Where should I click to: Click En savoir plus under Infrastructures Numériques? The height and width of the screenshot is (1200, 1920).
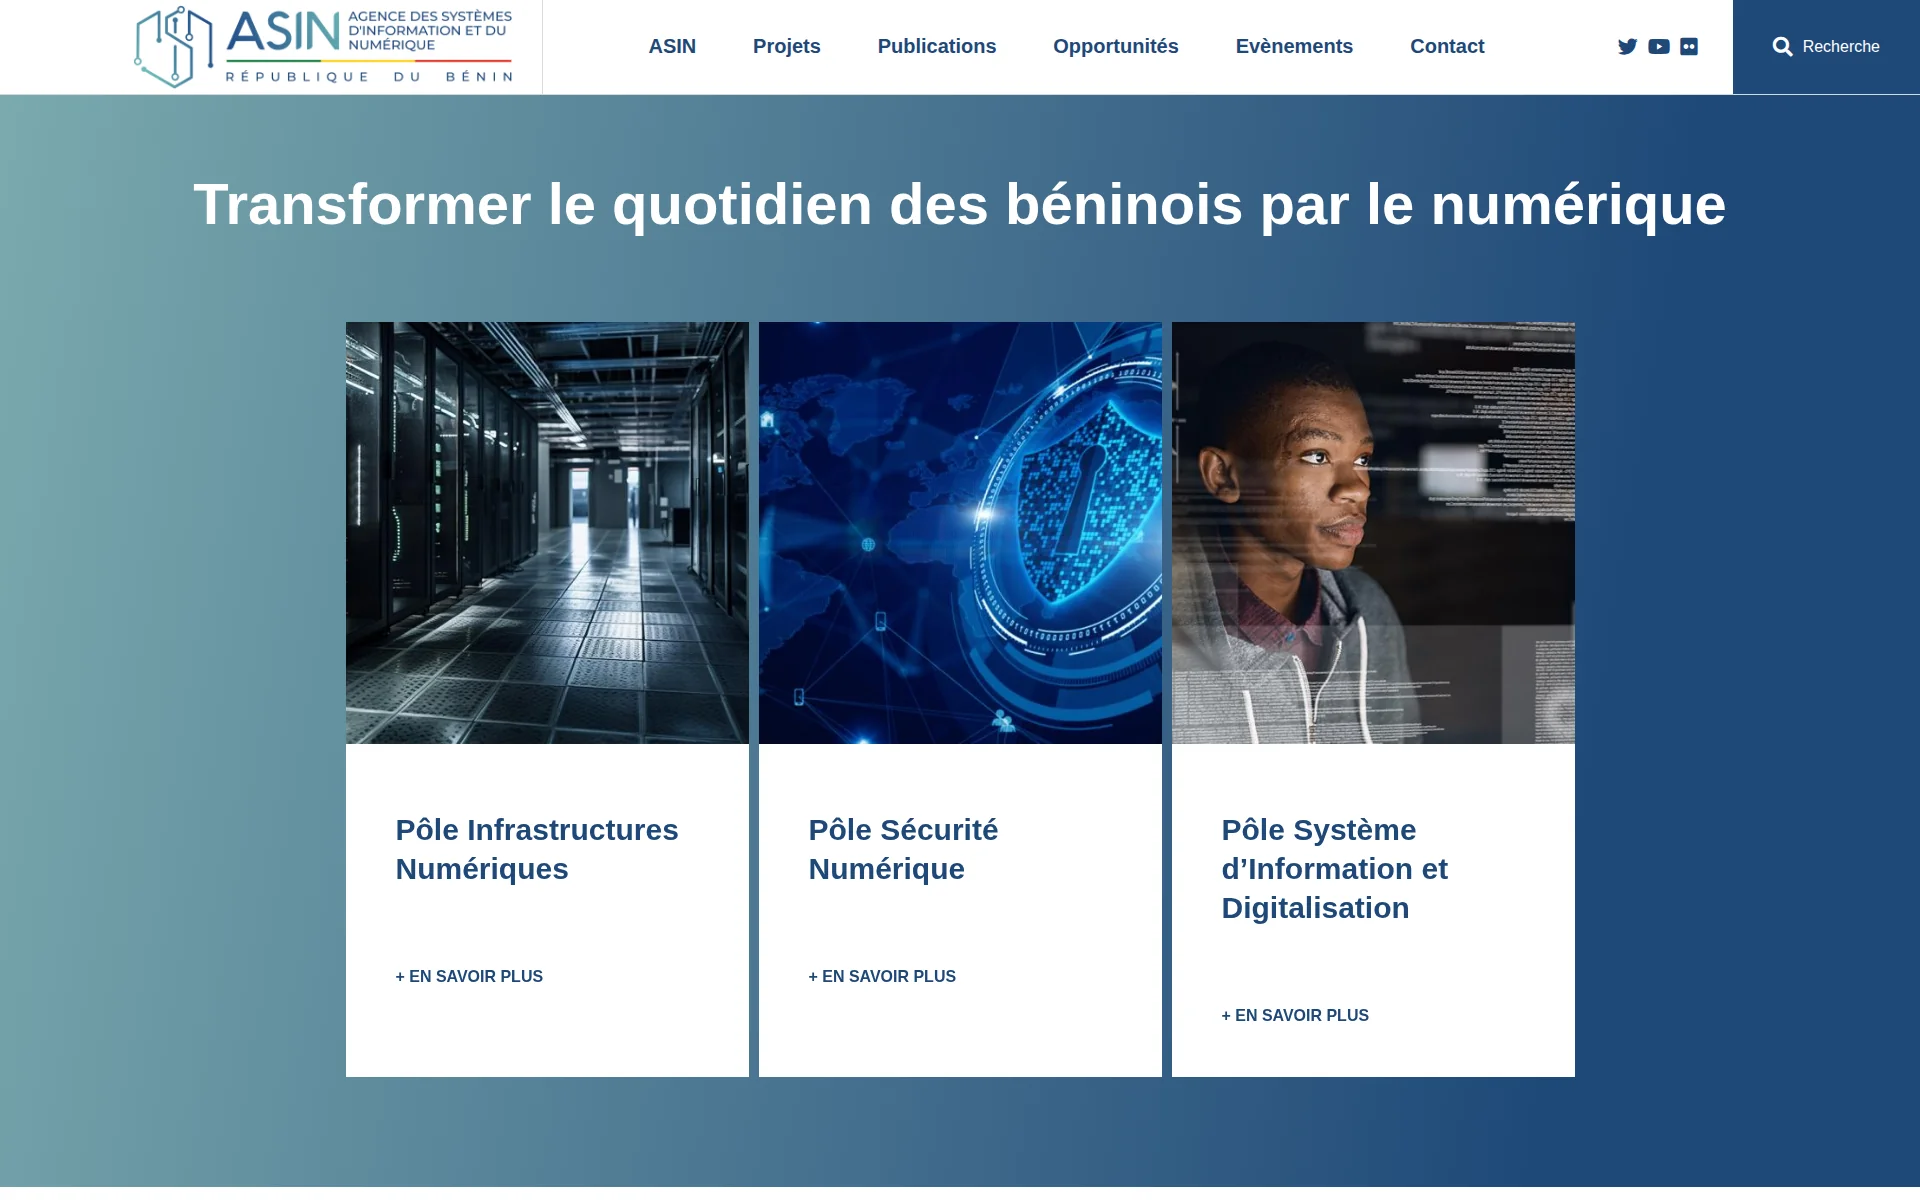click(x=469, y=976)
